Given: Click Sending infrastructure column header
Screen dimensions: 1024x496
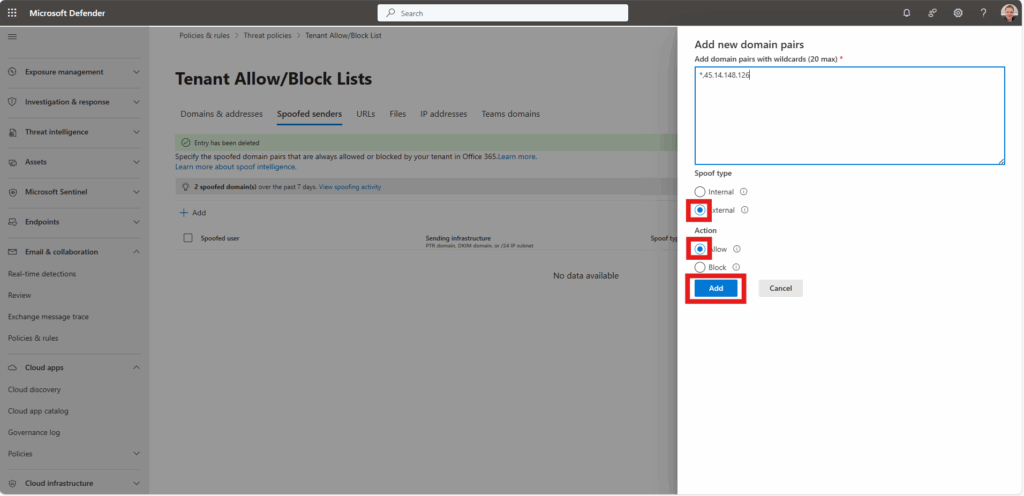Looking at the screenshot, I should [458, 238].
